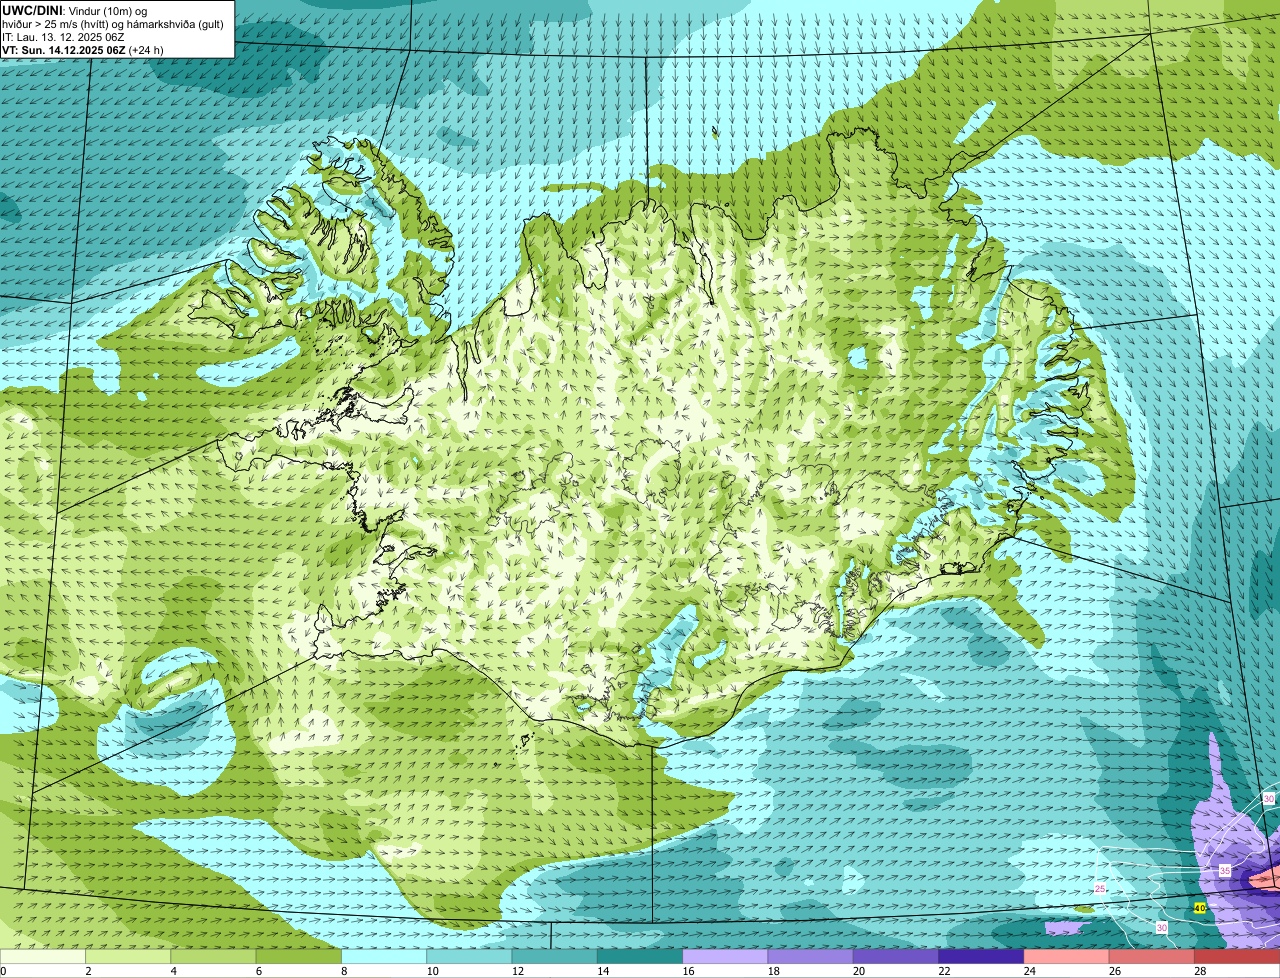This screenshot has height=978, width=1280.
Task: Click the white '25' gust contour label
Action: pos(1100,888)
